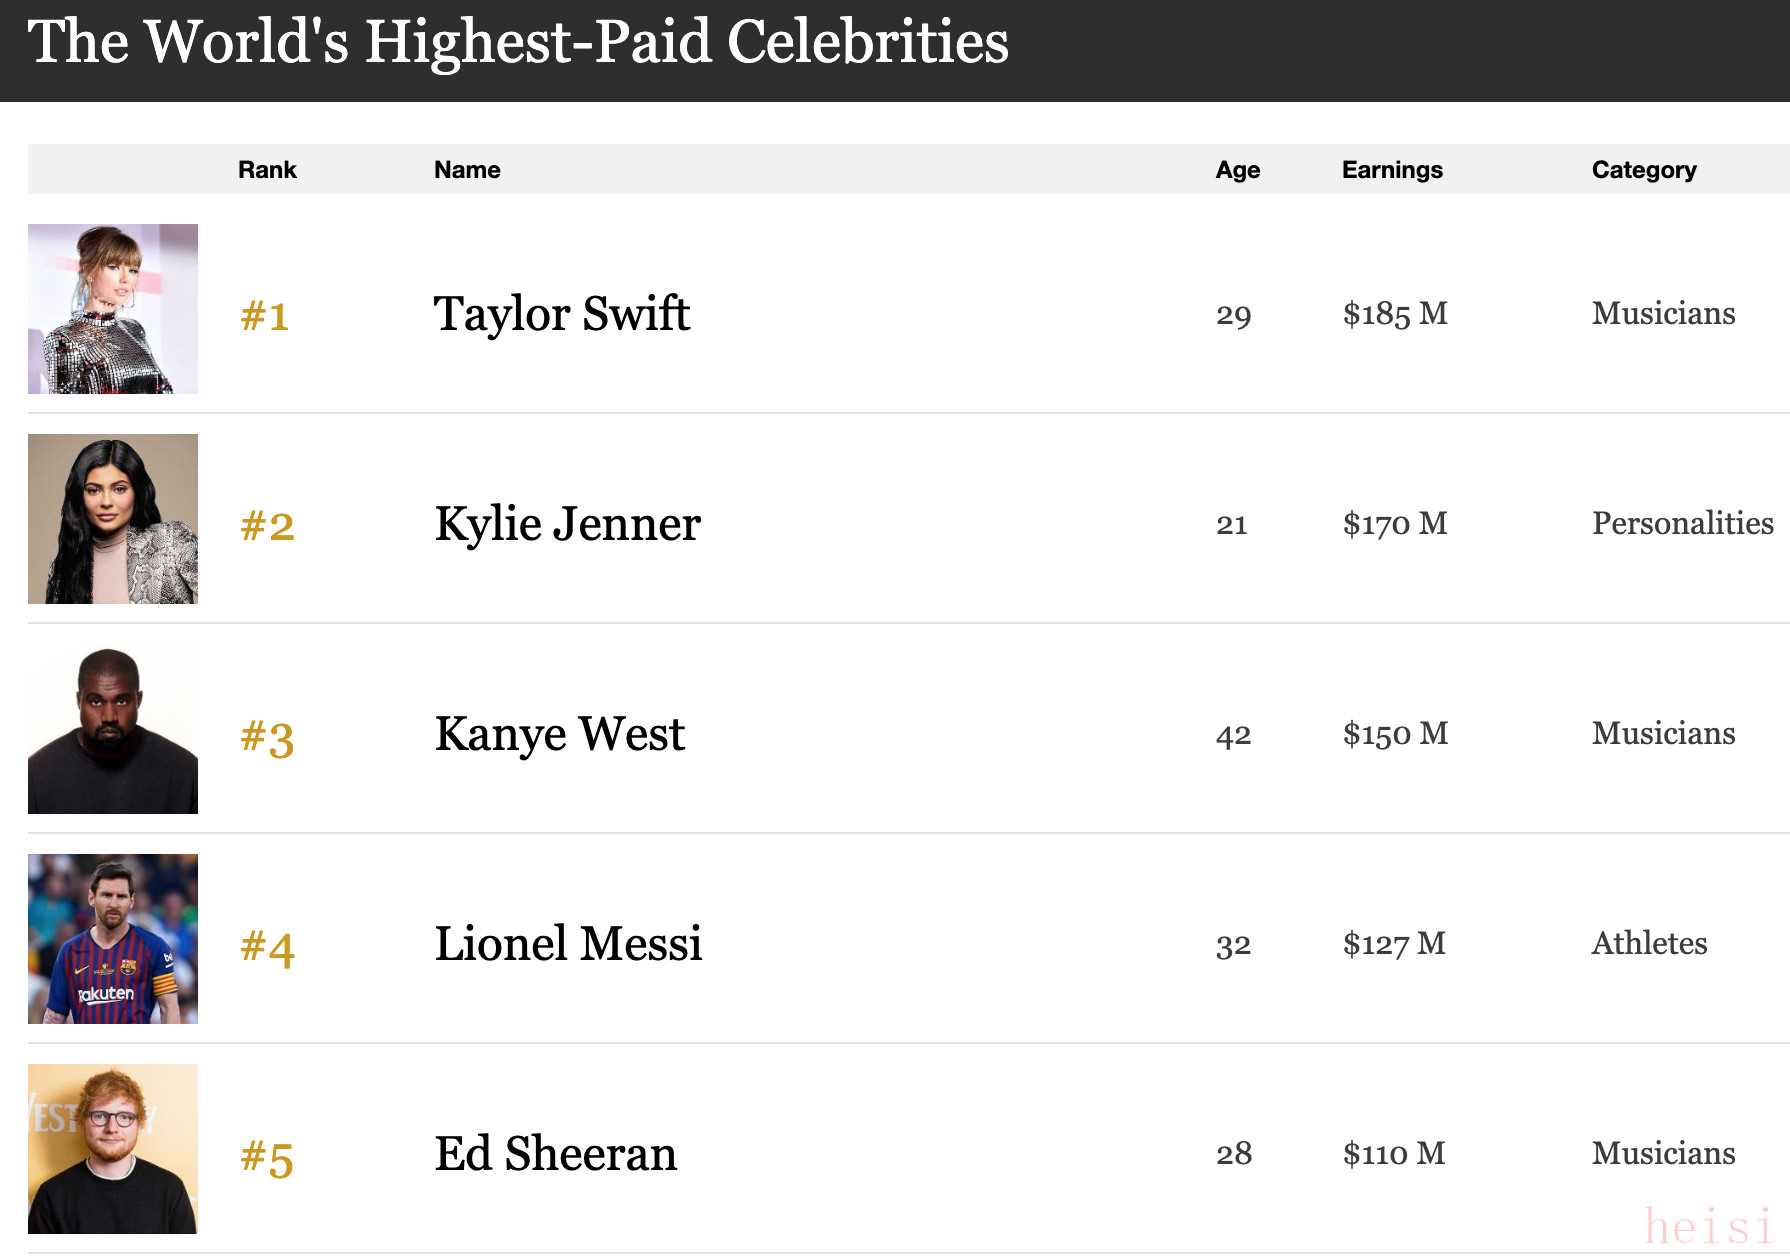
Task: Sort by Earnings column header
Action: (1392, 170)
